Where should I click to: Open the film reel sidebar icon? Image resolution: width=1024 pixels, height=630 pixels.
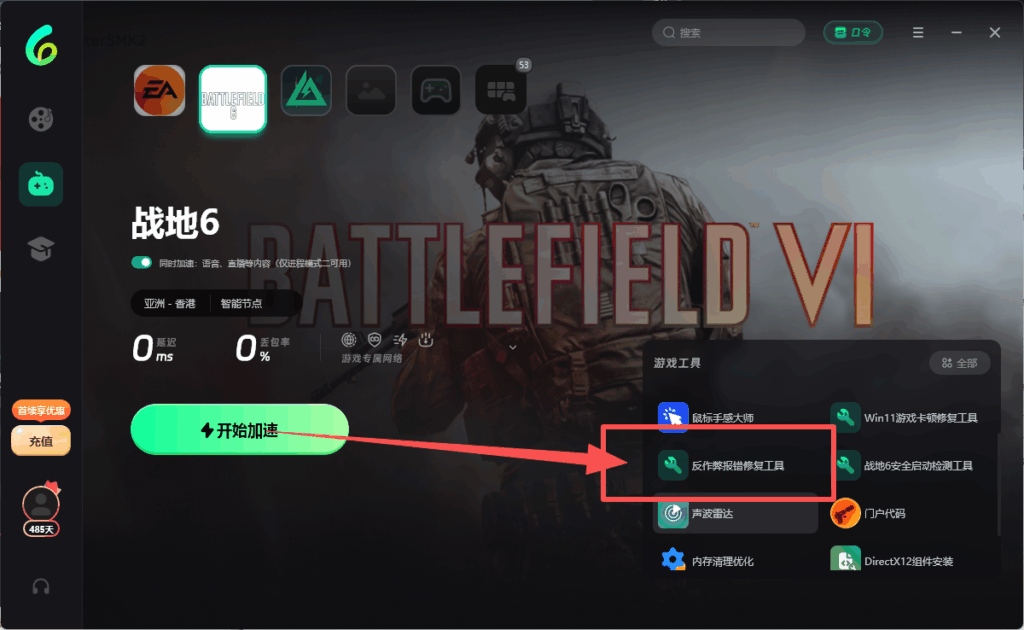coord(40,119)
